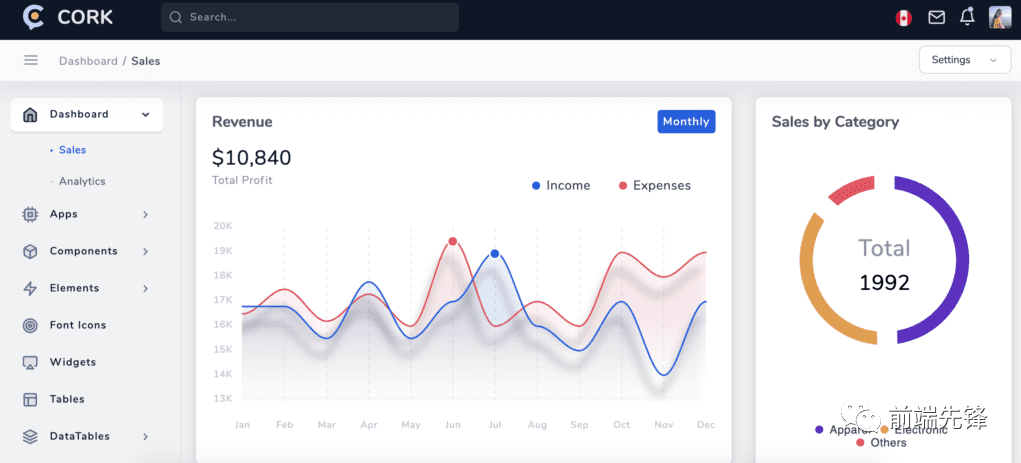The width and height of the screenshot is (1021, 463).
Task: Open the mail inbox icon
Action: click(x=936, y=17)
